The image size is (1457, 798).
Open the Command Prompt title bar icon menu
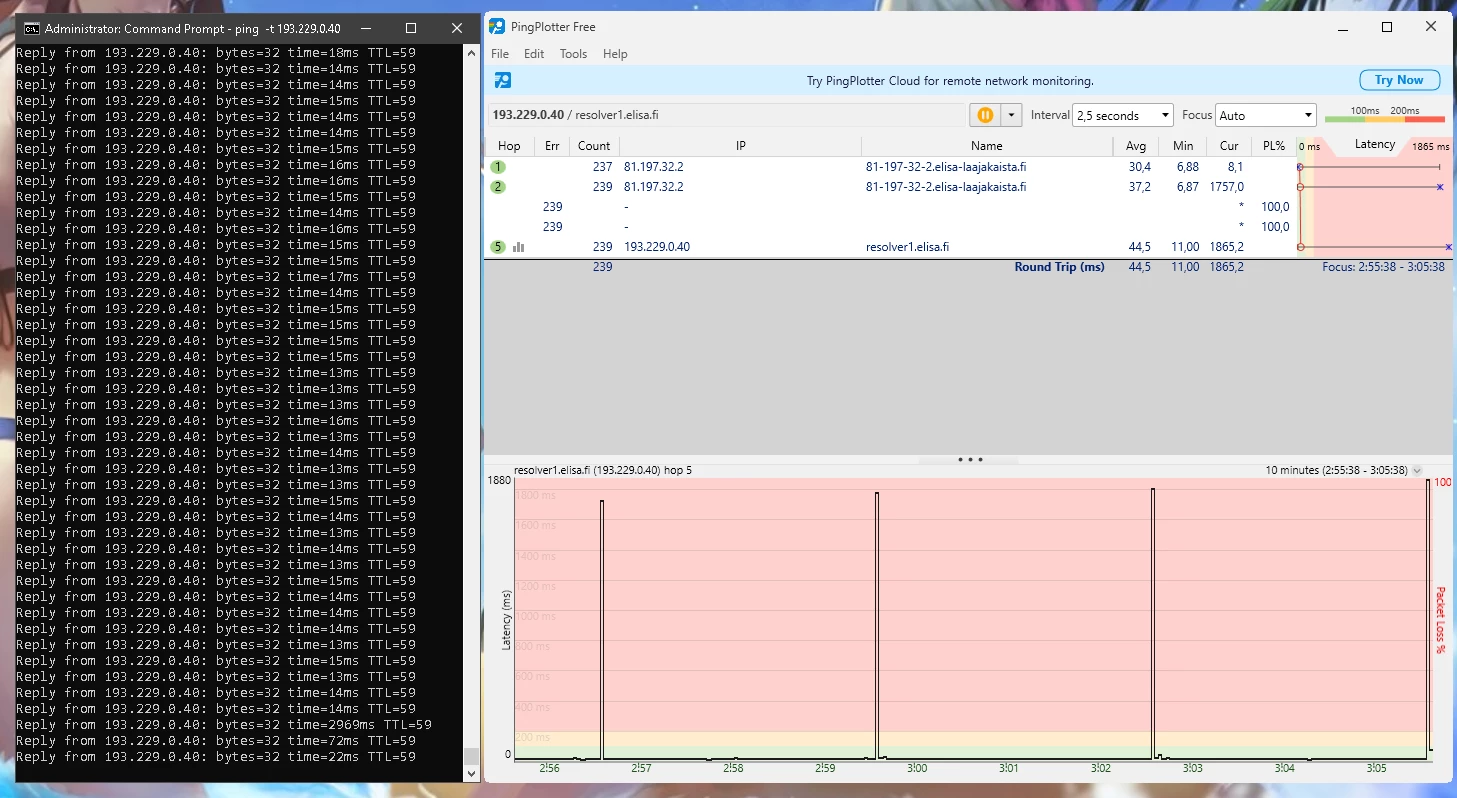point(32,28)
